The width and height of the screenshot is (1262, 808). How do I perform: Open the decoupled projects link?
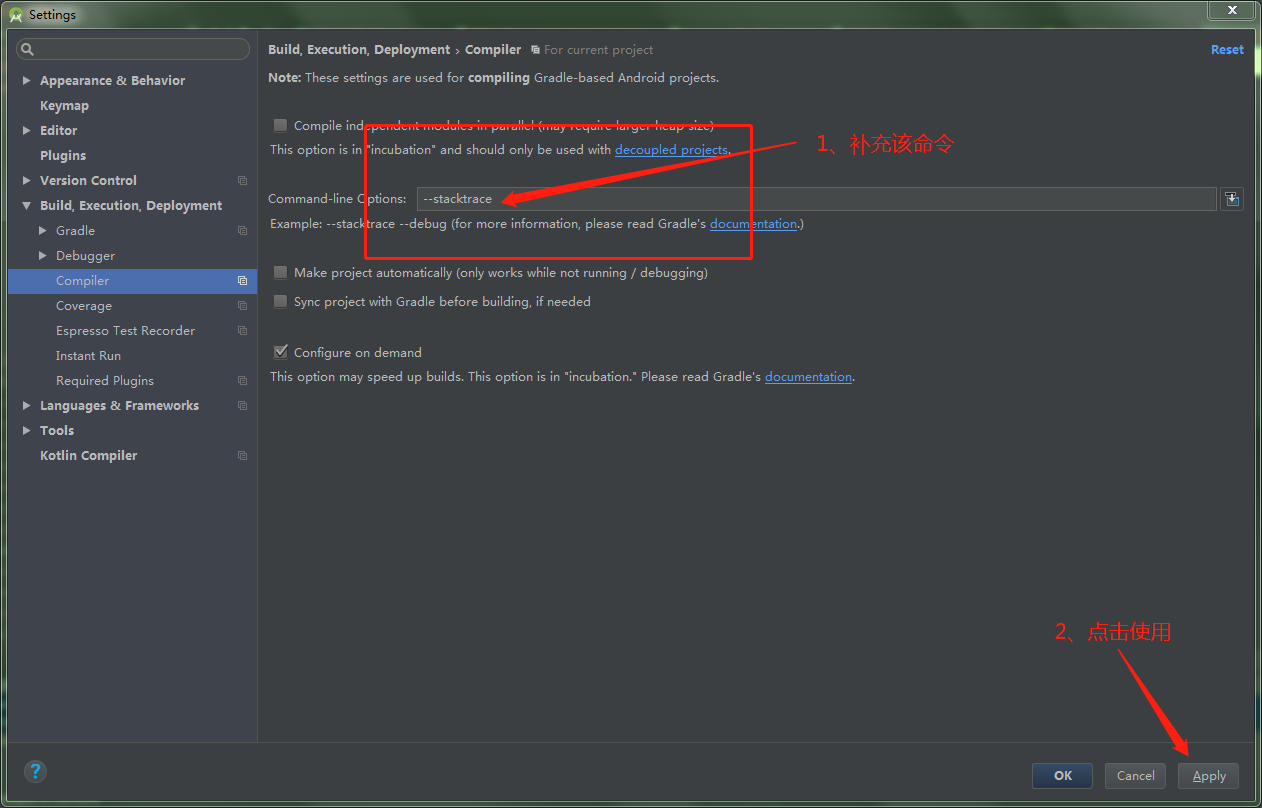click(x=671, y=150)
